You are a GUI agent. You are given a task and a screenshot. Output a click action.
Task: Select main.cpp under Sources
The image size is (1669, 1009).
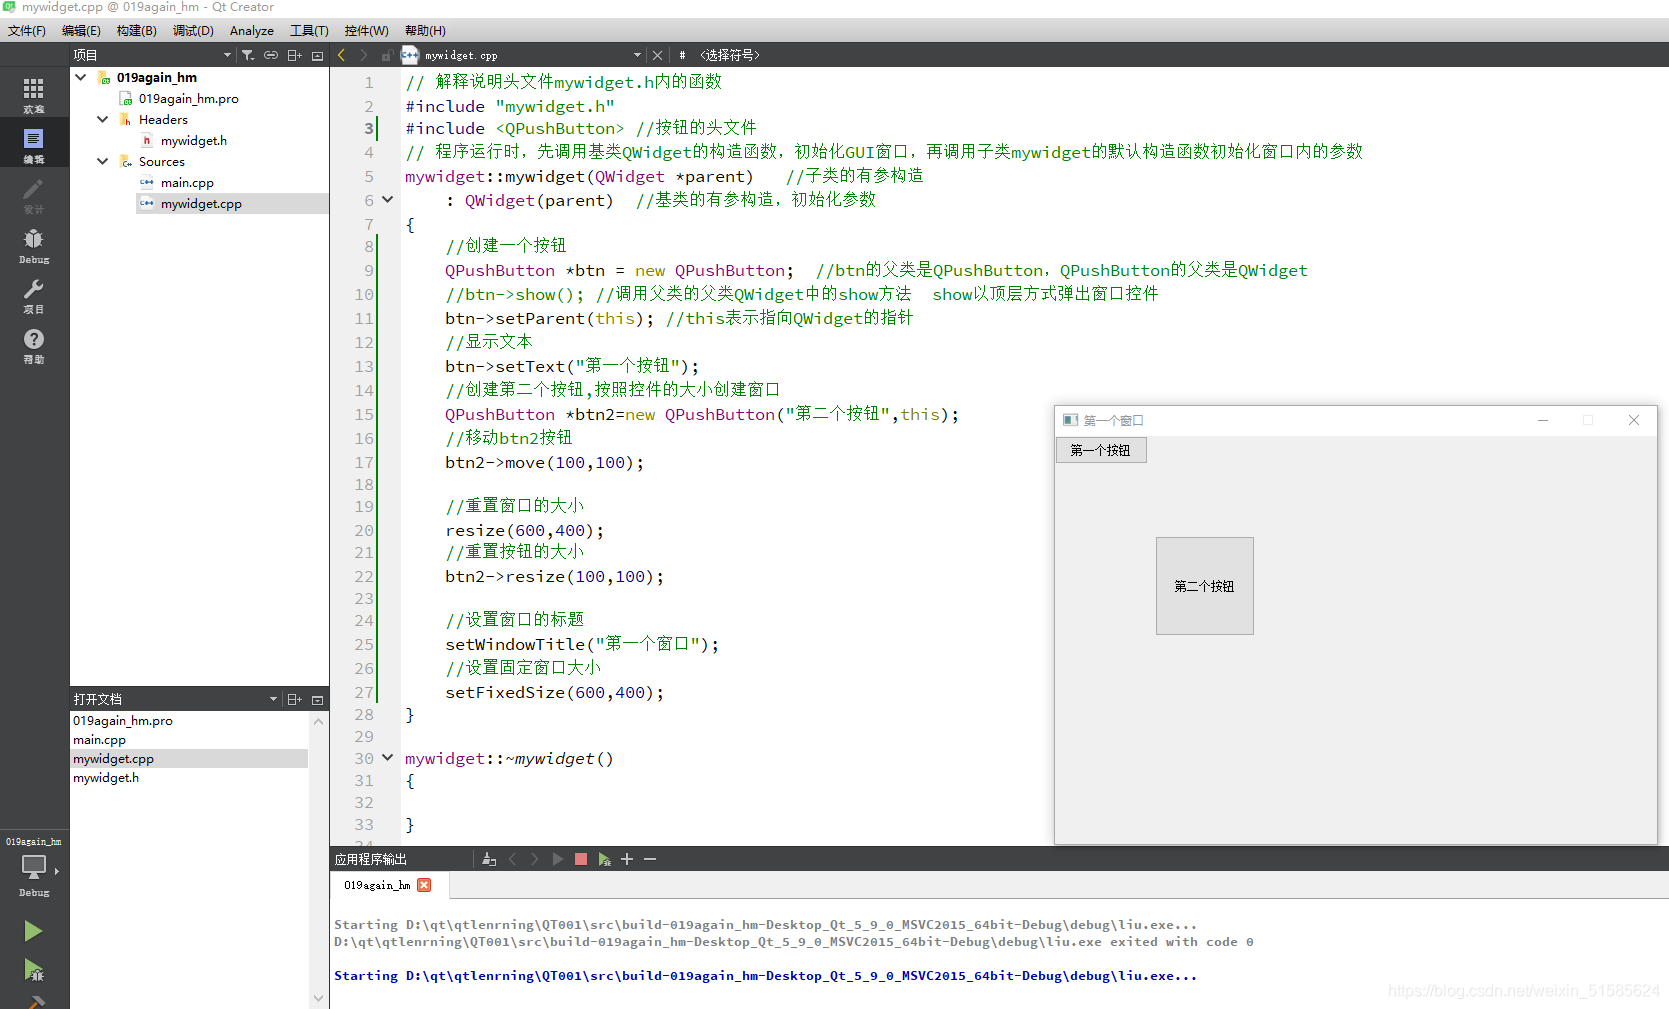187,182
